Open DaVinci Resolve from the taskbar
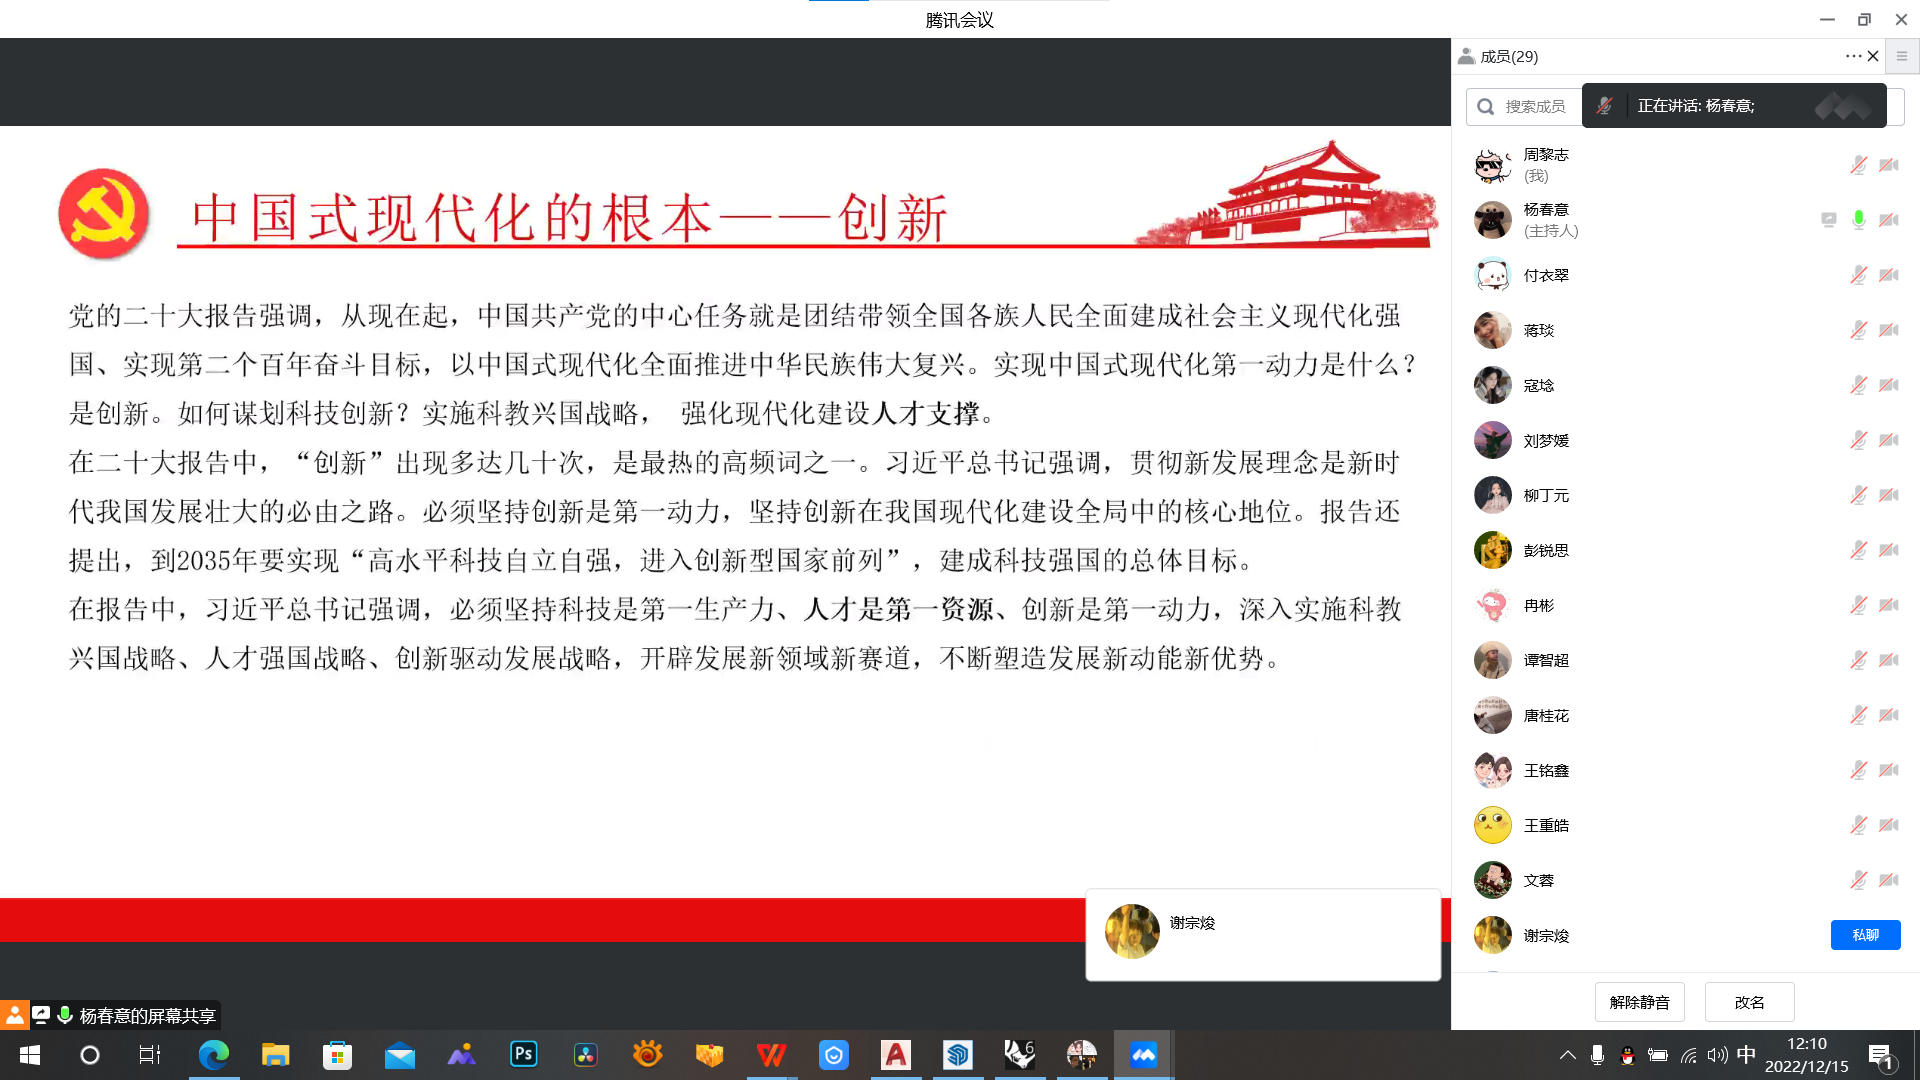The height and width of the screenshot is (1080, 1920). click(x=585, y=1054)
